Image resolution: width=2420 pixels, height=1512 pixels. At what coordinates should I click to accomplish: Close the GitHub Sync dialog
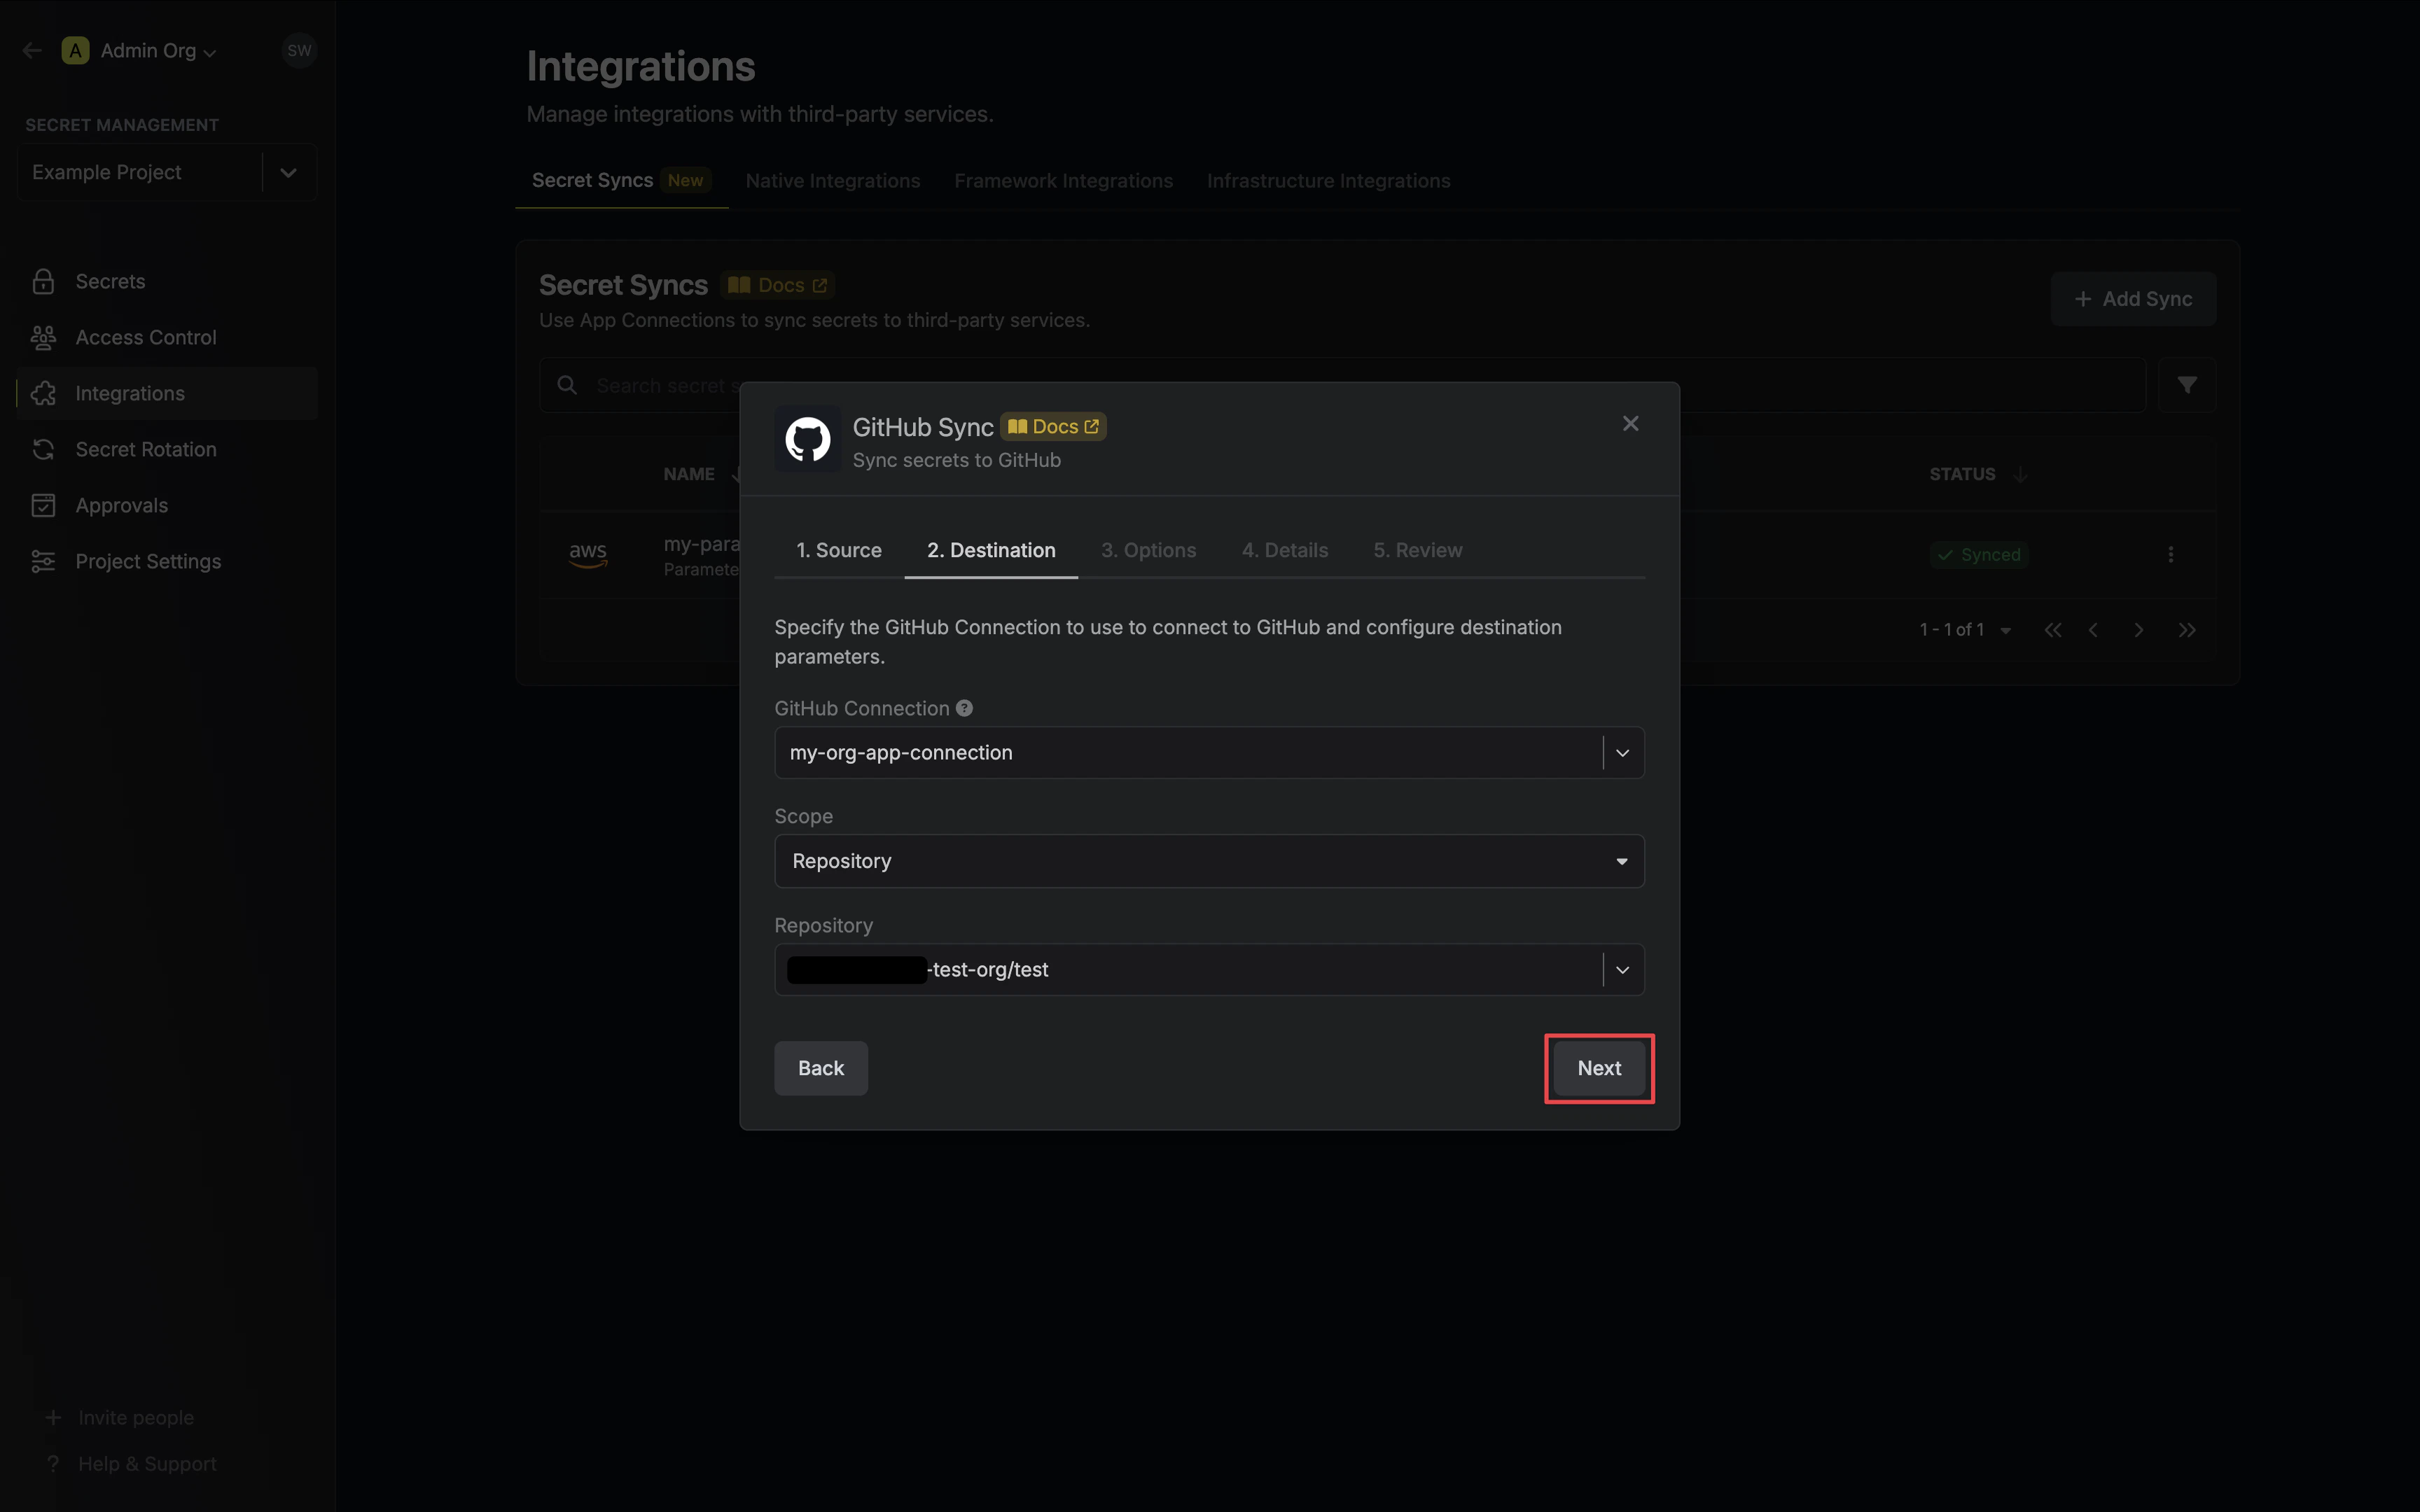pos(1630,424)
